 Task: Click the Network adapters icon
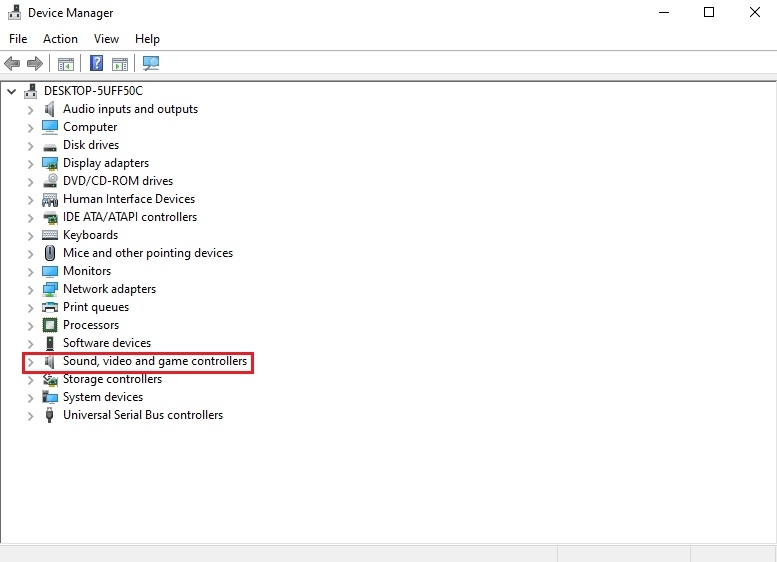50,289
